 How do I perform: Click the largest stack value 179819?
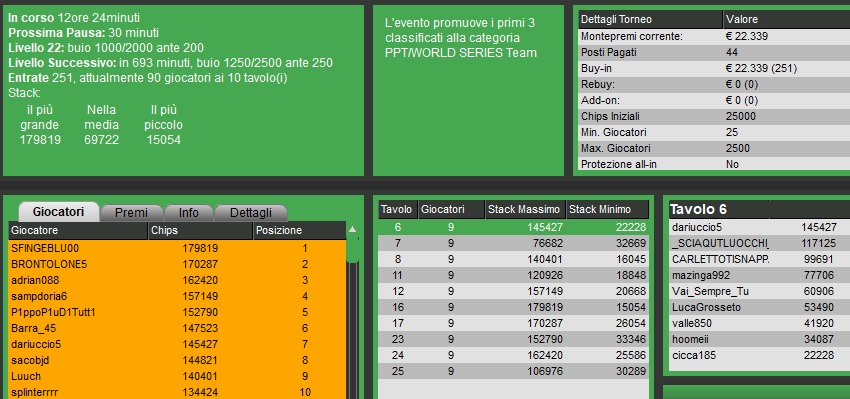40,140
